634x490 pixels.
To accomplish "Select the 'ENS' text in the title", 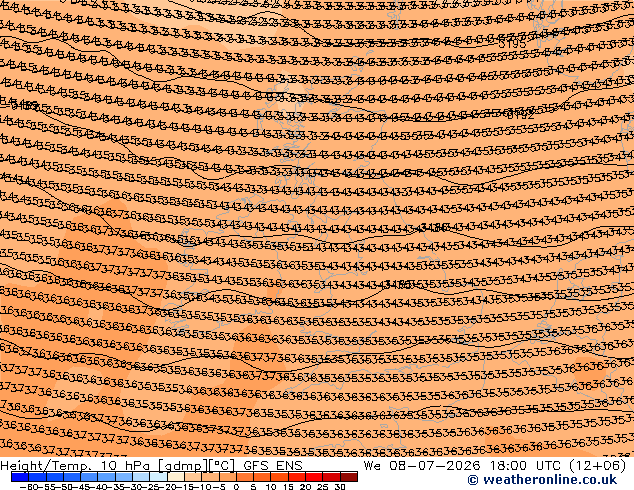I will (290, 466).
